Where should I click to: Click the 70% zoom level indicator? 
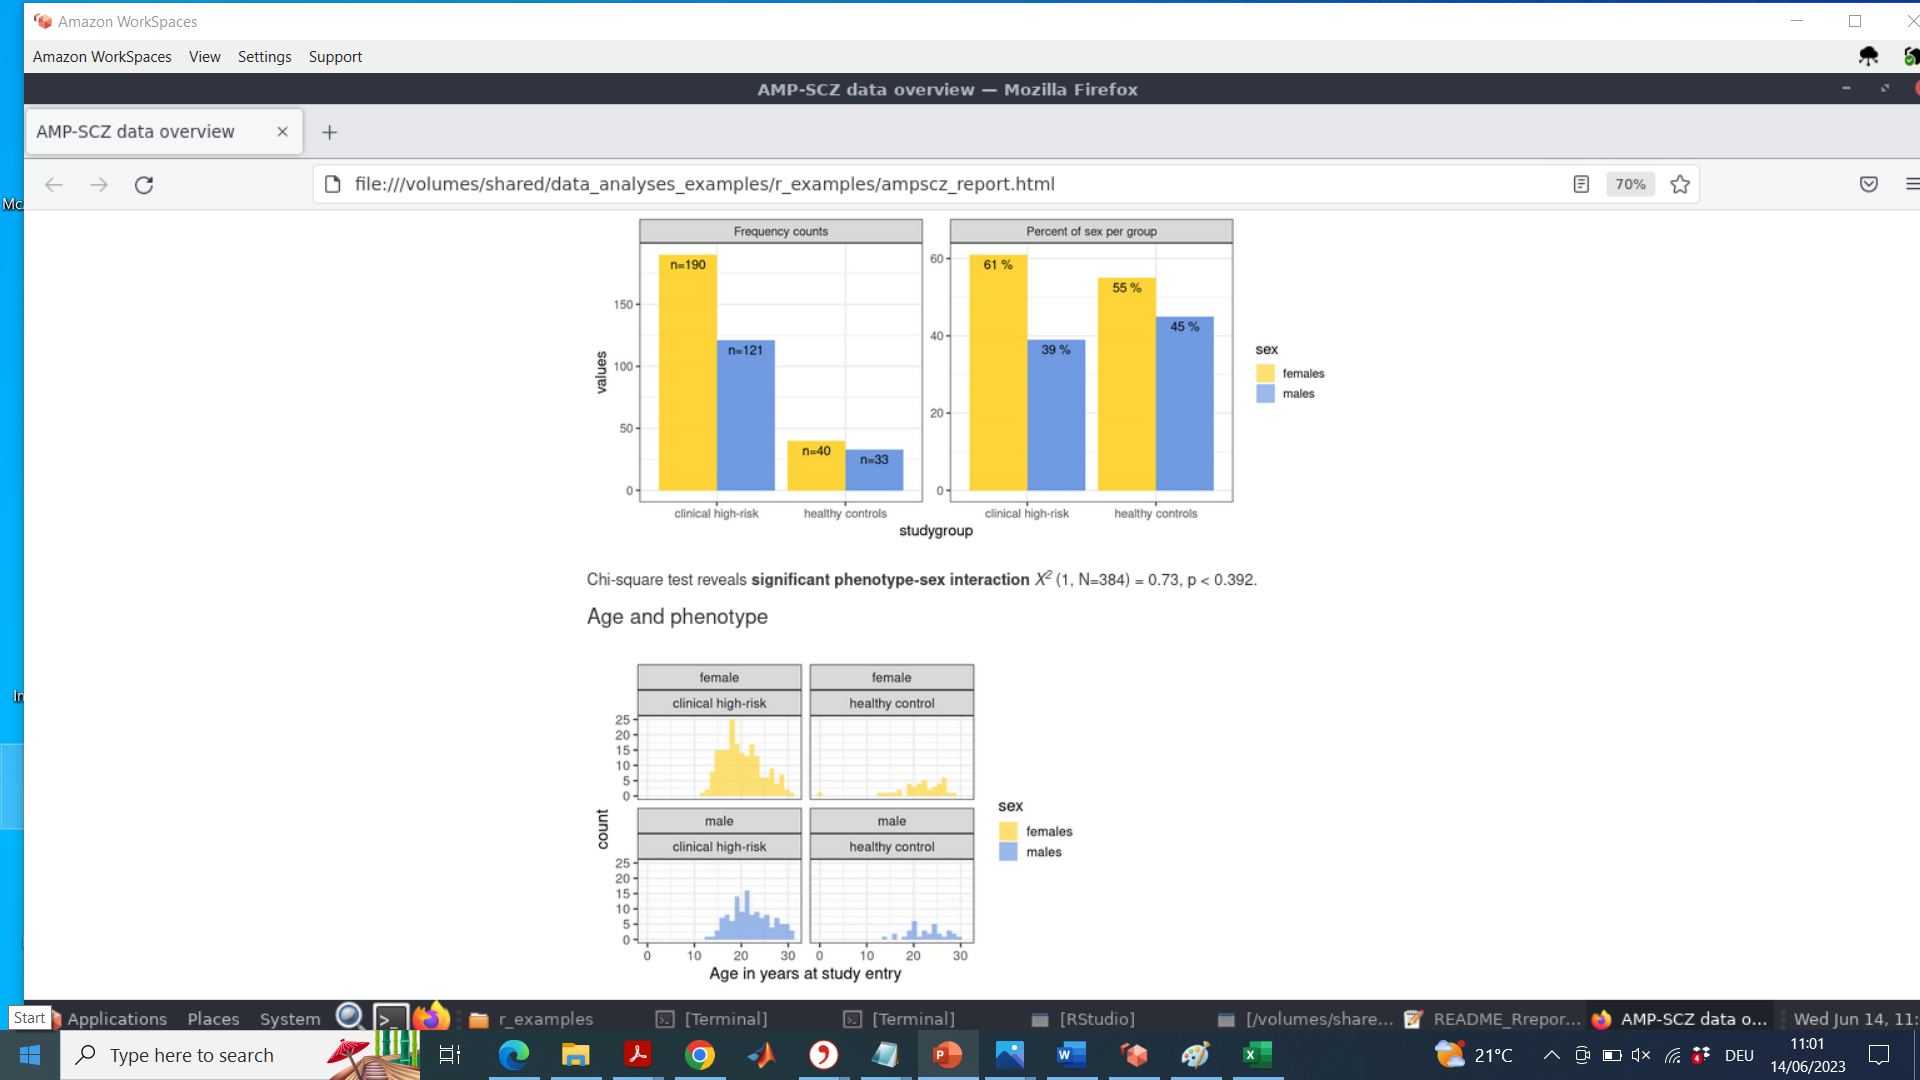coord(1630,184)
